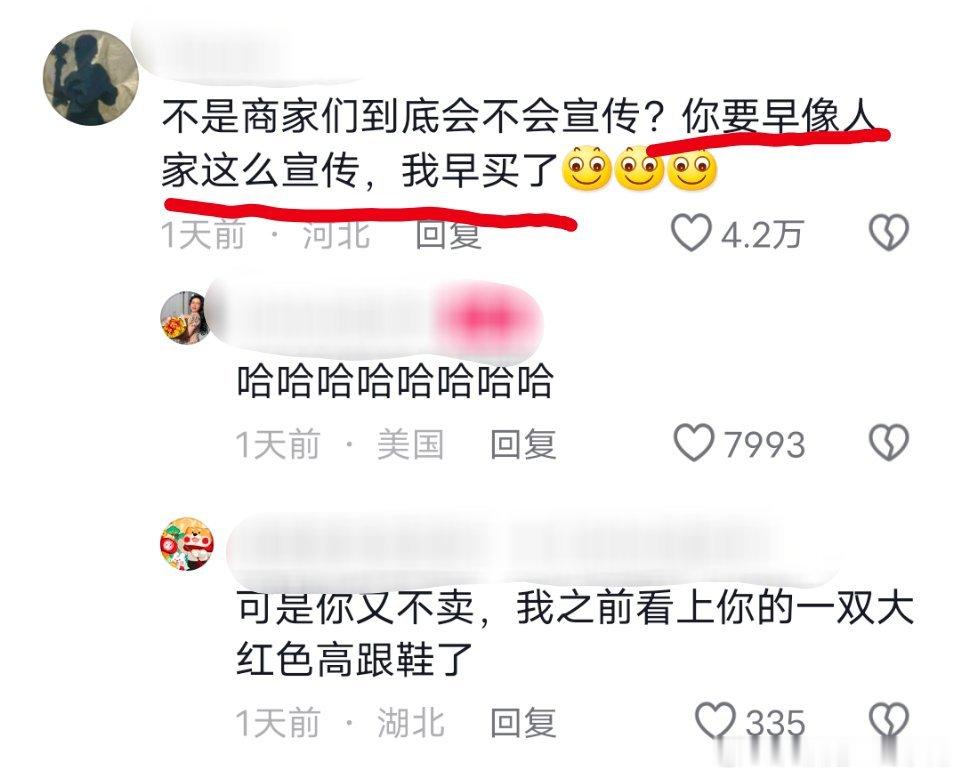Click the 7993 like count
This screenshot has height=776, width=960.
(x=765, y=445)
